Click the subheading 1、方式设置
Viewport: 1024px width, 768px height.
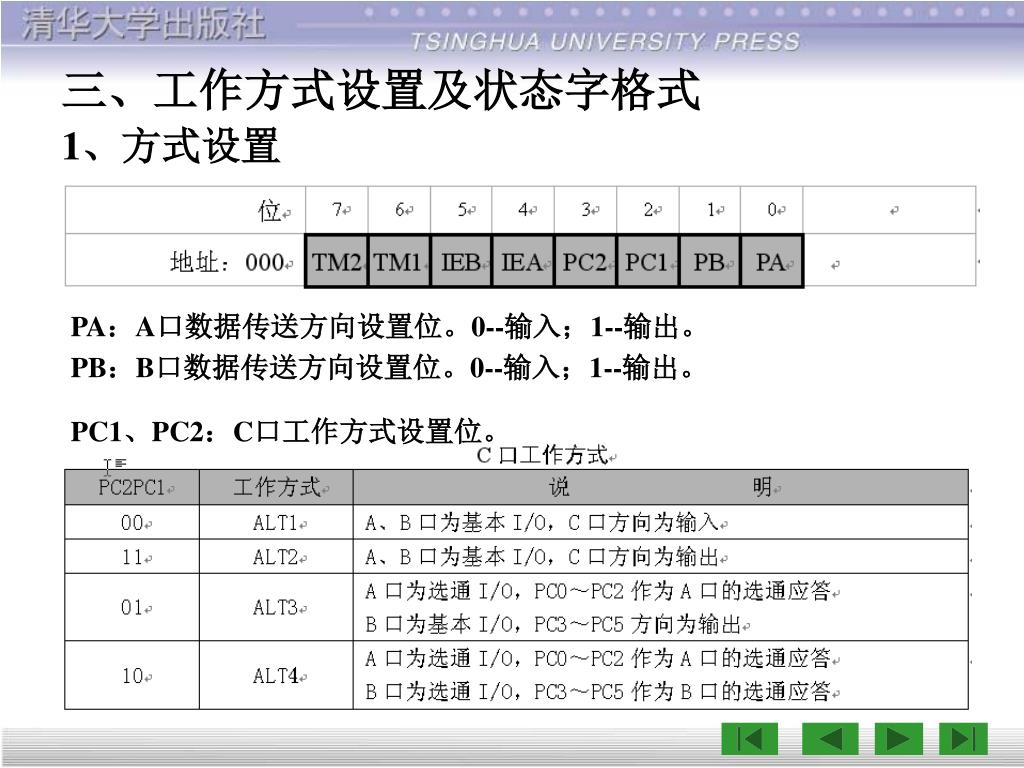tap(171, 146)
